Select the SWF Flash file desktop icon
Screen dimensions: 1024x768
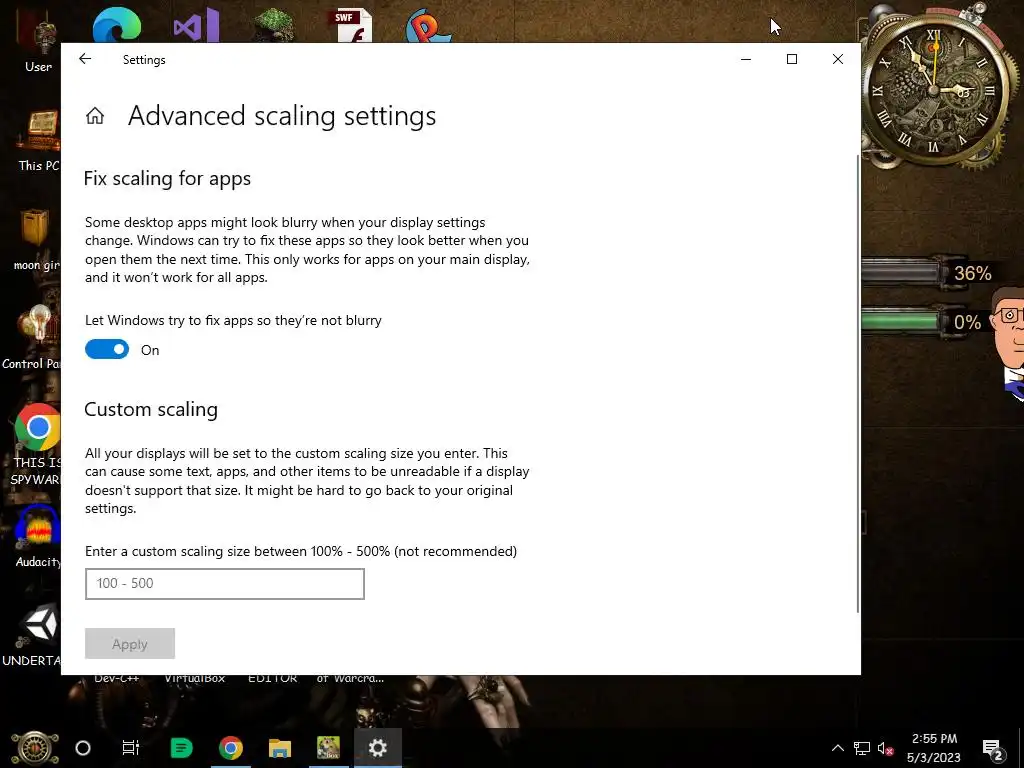pyautogui.click(x=353, y=25)
